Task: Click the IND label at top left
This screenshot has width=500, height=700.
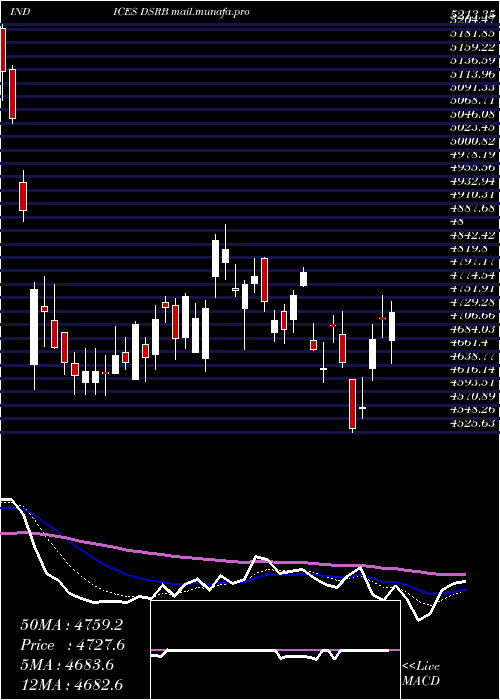Action: 20,12
